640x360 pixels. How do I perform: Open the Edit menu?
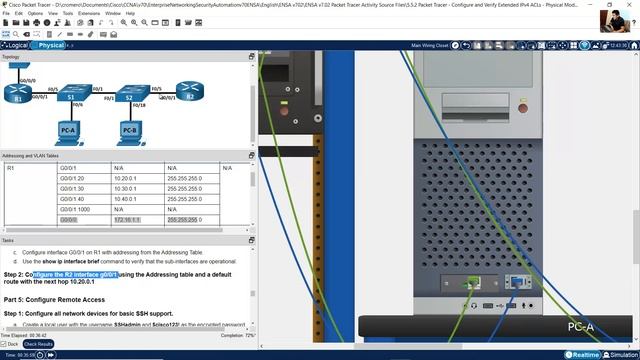[19, 13]
